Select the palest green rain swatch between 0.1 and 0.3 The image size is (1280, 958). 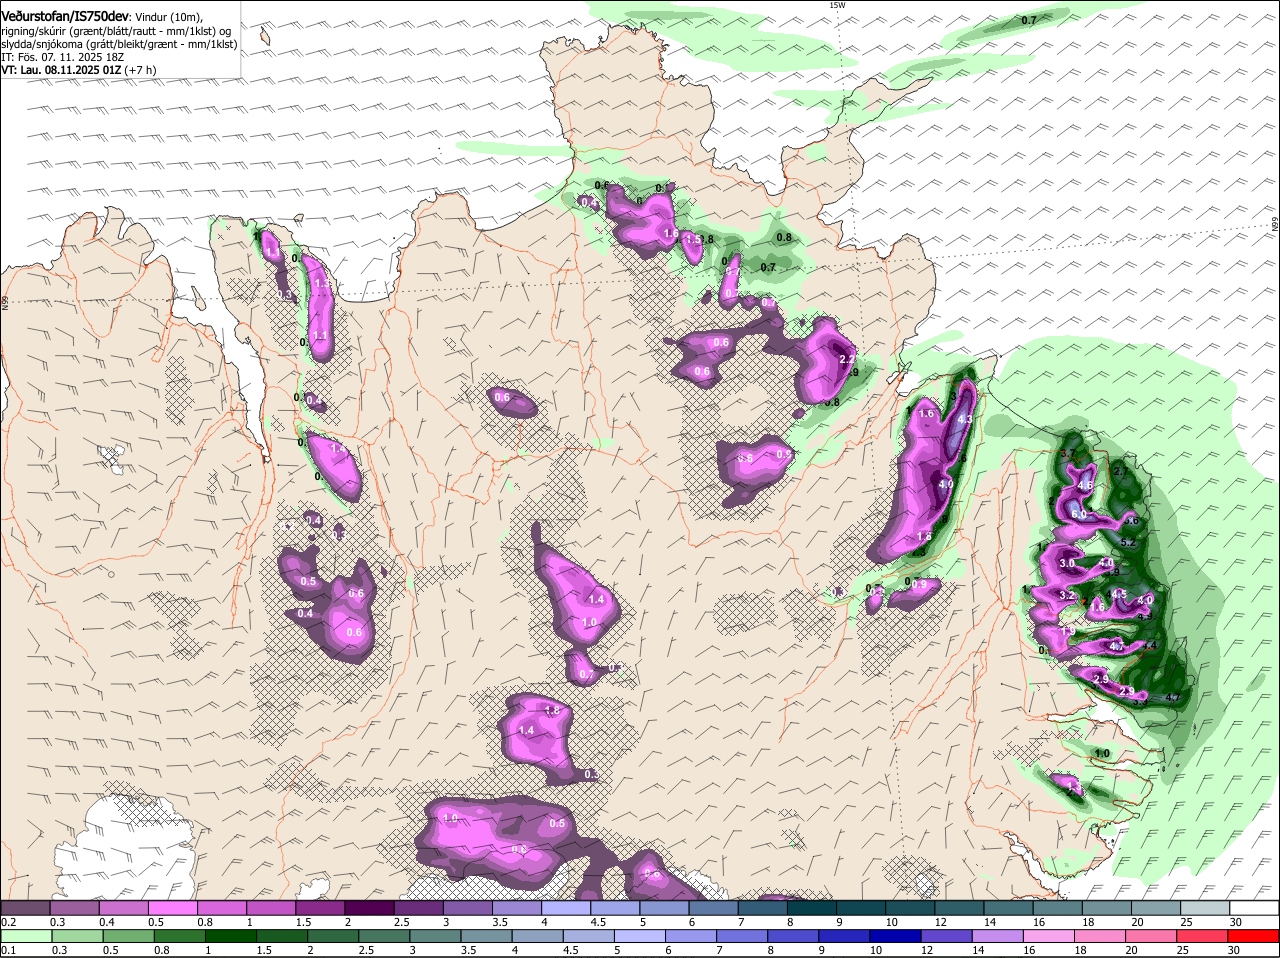pyautogui.click(x=27, y=936)
